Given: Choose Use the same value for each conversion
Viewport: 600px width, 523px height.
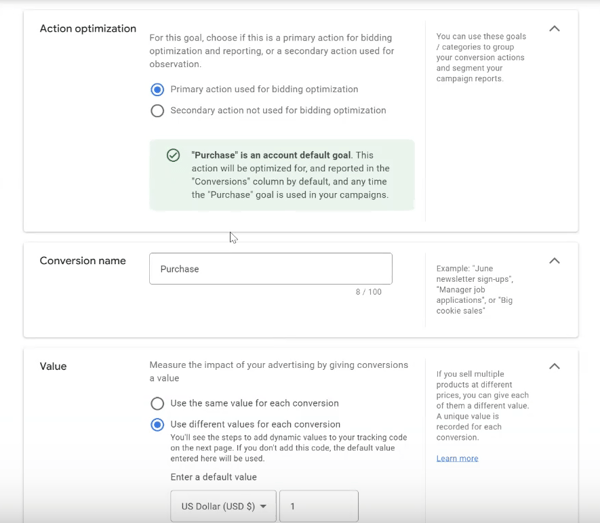Looking at the screenshot, I should (x=157, y=404).
